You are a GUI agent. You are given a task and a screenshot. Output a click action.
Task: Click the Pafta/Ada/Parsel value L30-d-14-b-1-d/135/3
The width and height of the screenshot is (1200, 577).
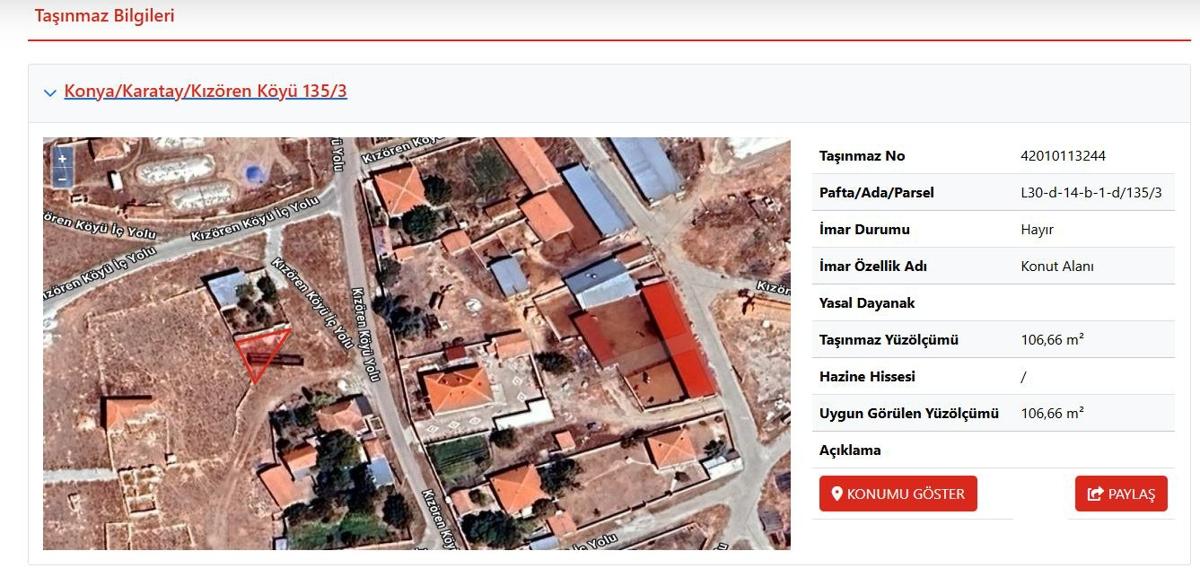(x=1091, y=193)
